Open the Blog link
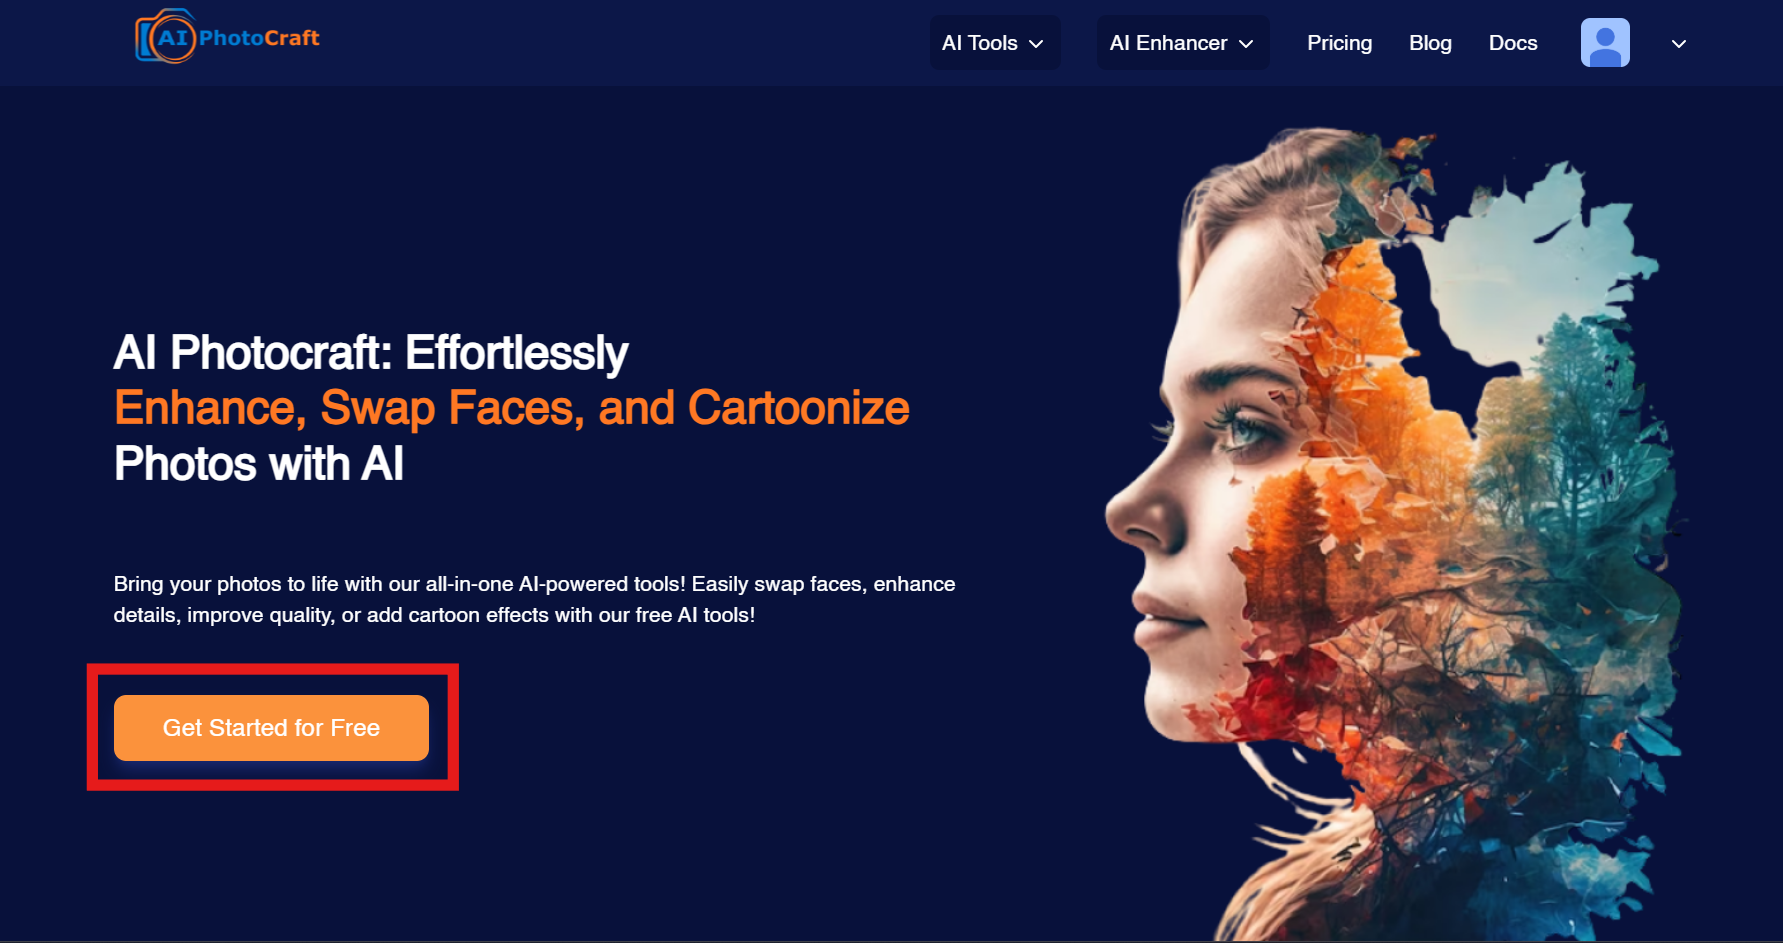This screenshot has width=1783, height=943. pos(1430,43)
